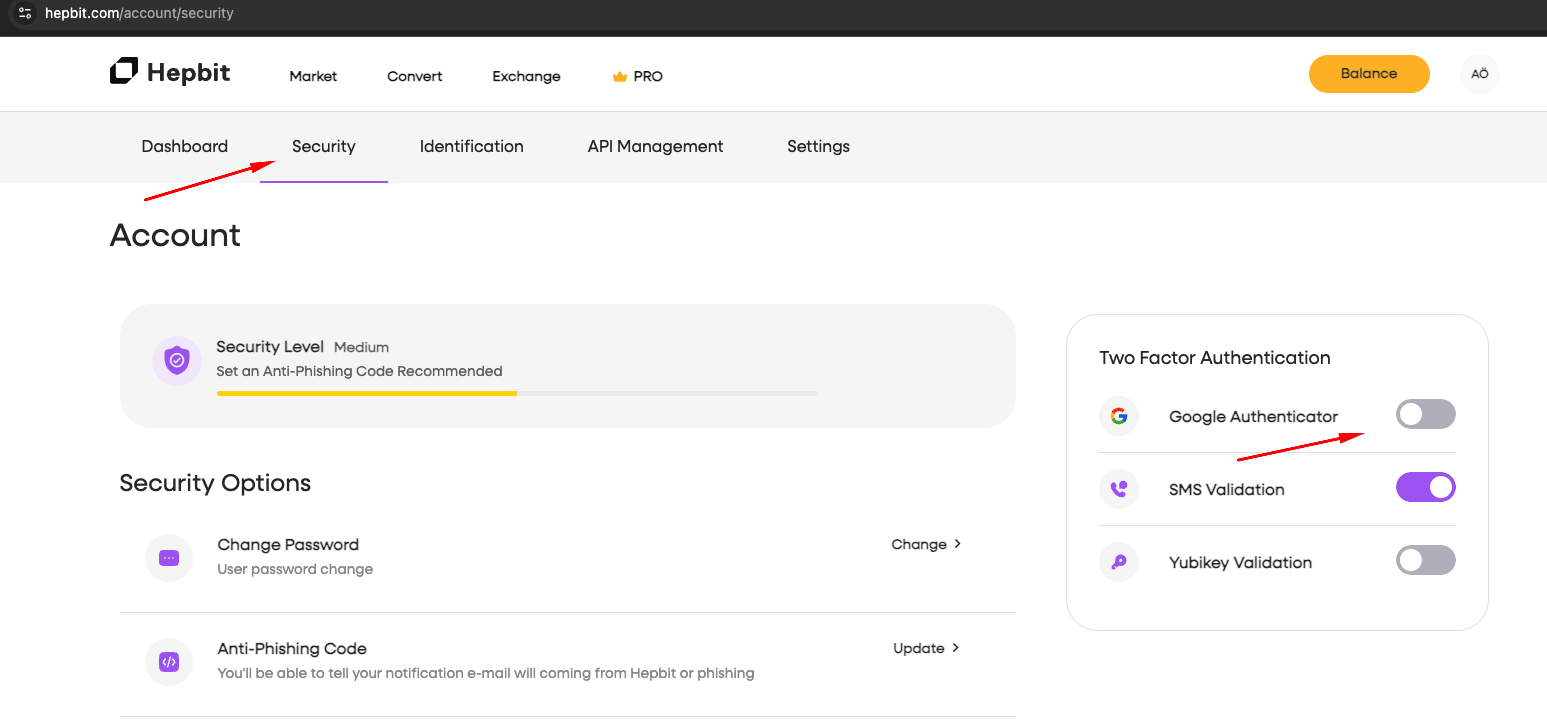Disable the SMS Validation toggle
This screenshot has height=721, width=1547.
pos(1425,487)
